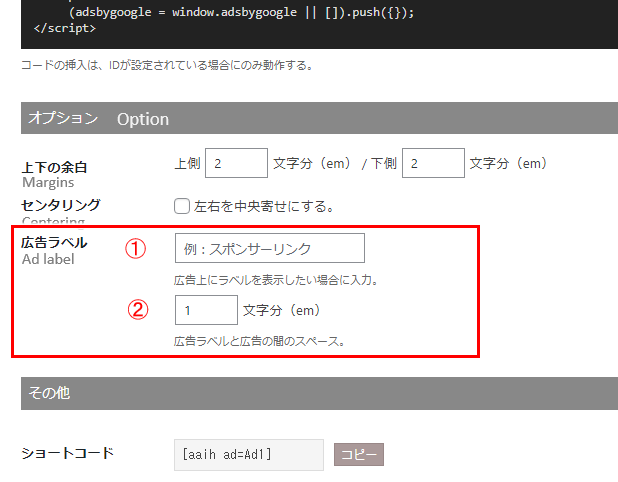The width and height of the screenshot is (618, 482).
Task: Click the 上下の余白 Margins label
Action: (x=54, y=175)
